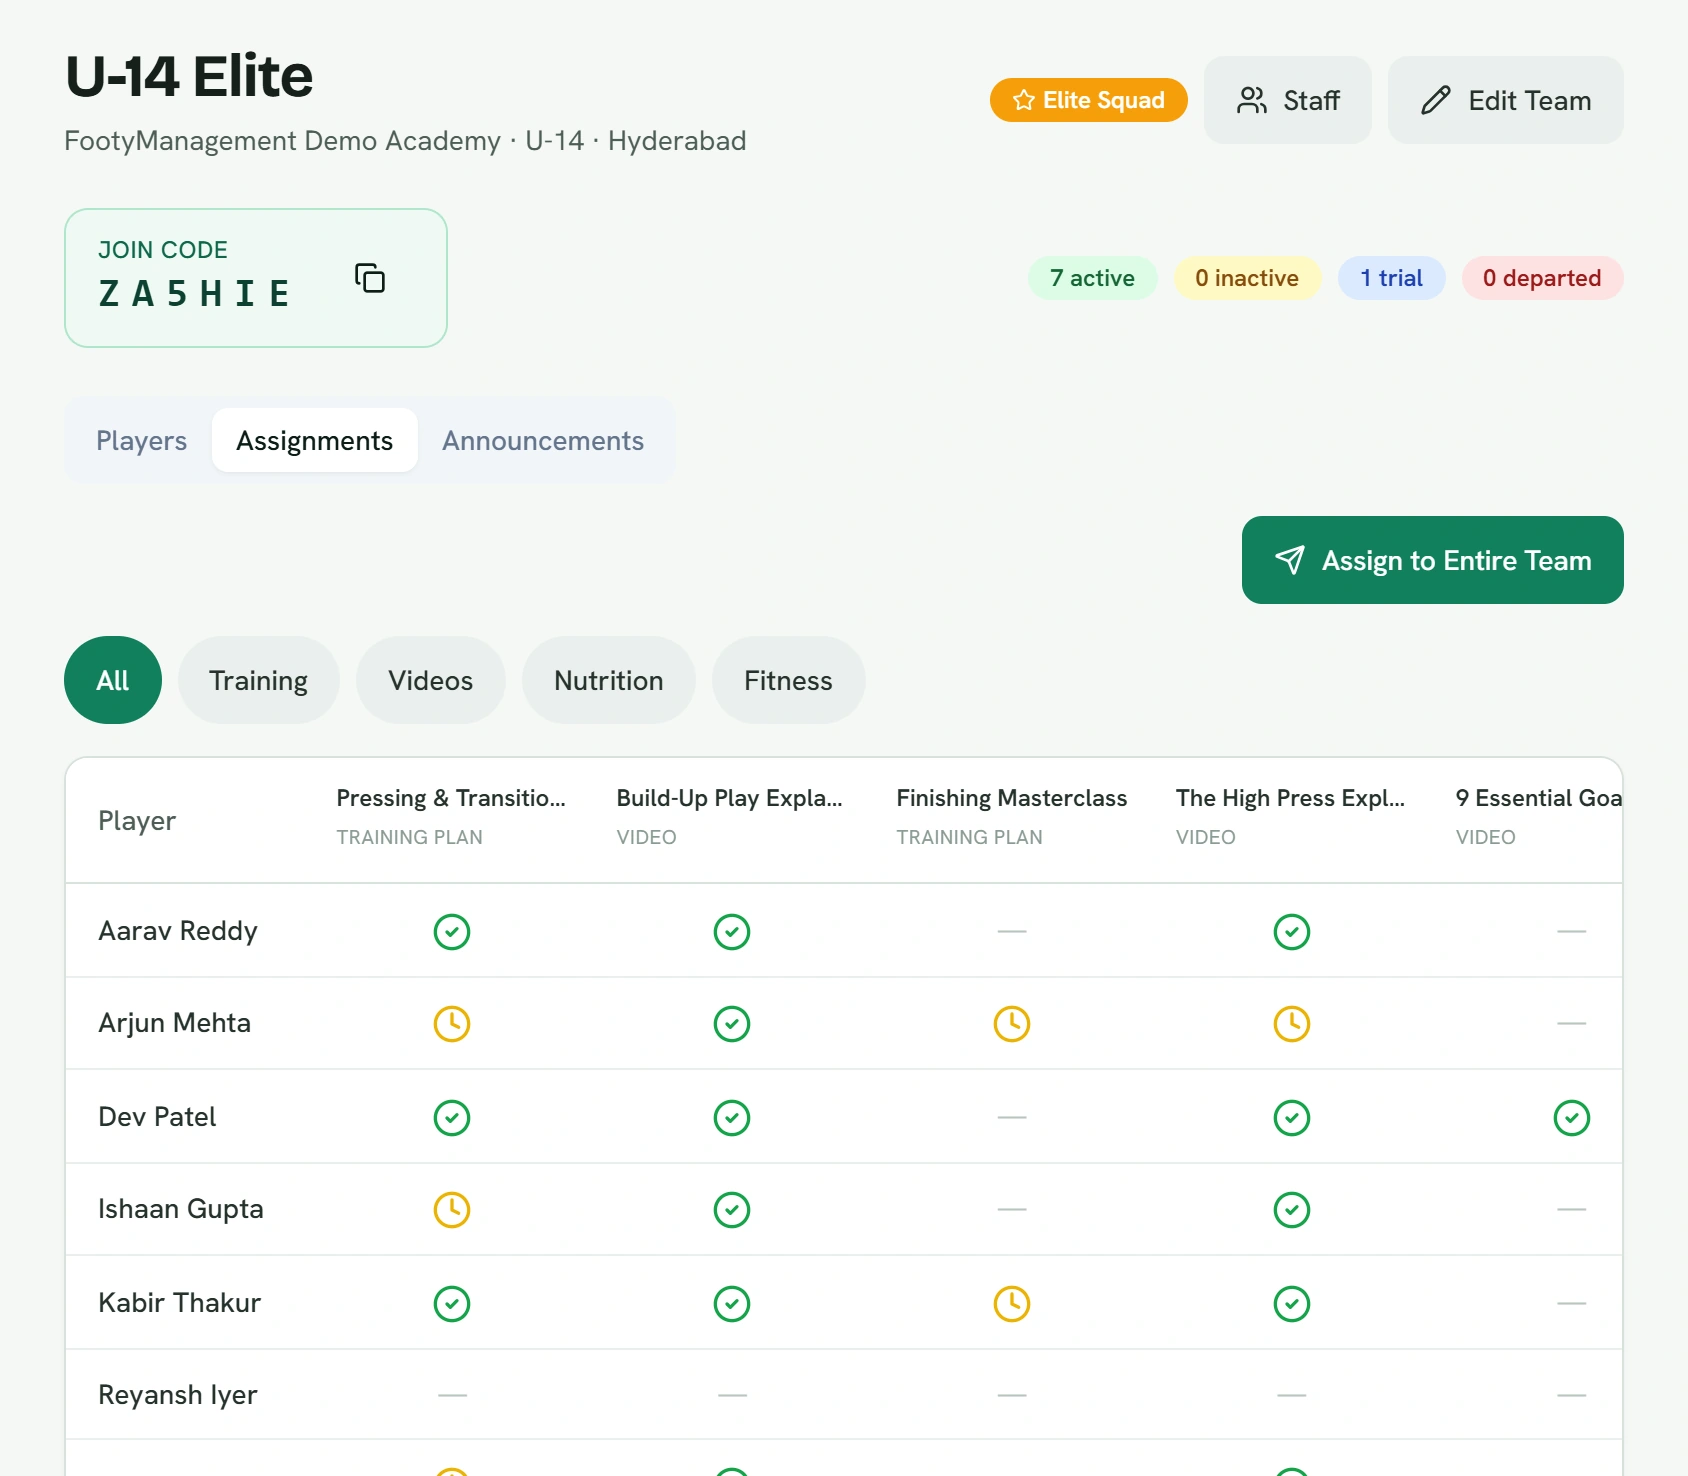Click Arjun Mehta's Pressing & Transition pending clock
Screen dimensions: 1688x1476
click(x=452, y=1023)
